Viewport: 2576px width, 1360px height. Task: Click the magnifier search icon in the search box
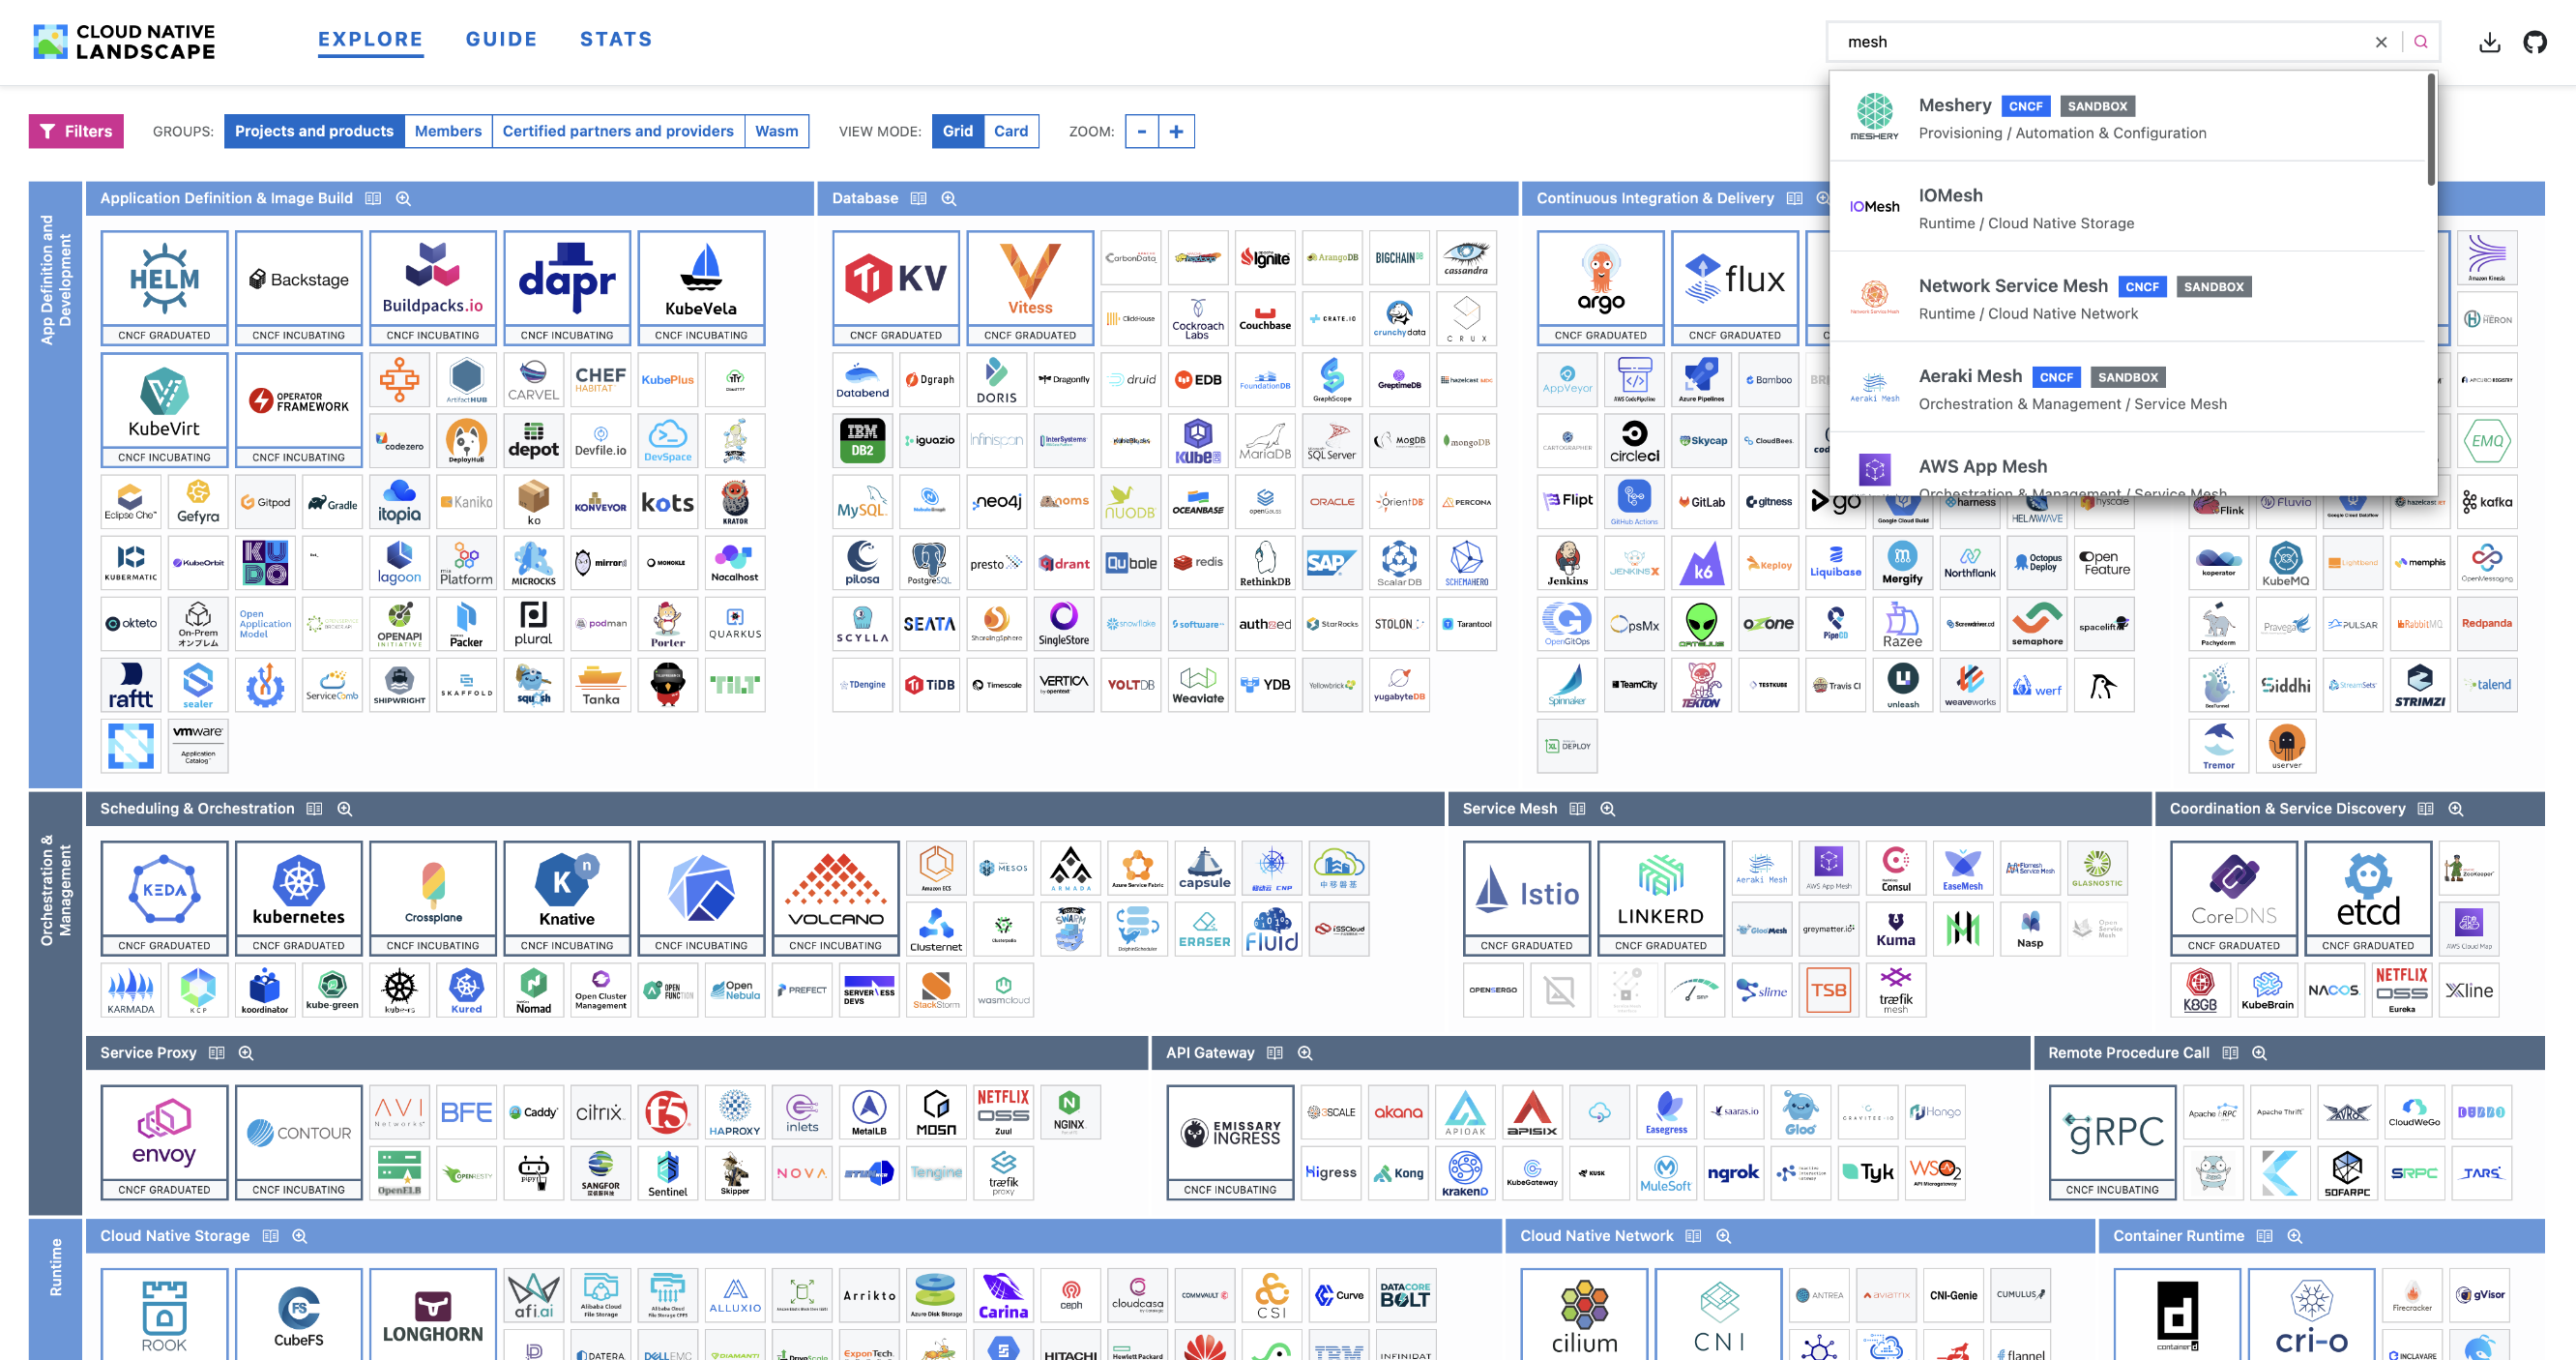2420,42
